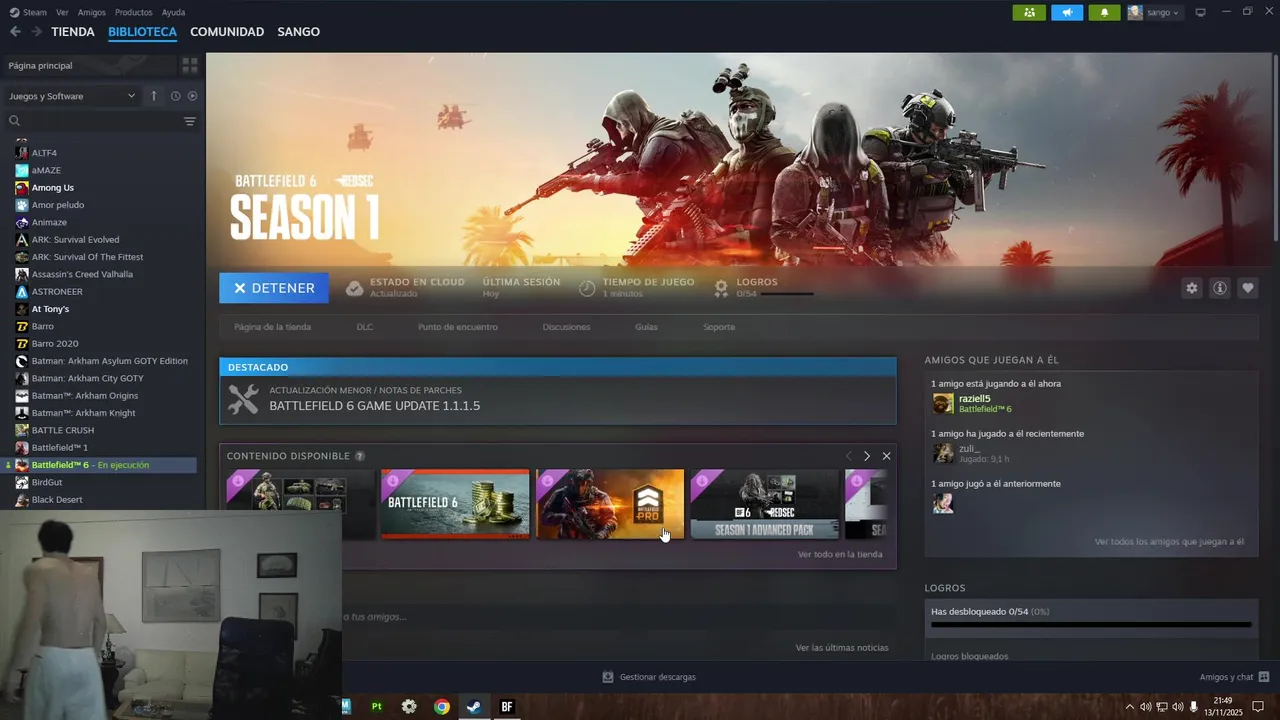Click the play ready-to-play filter icon
1280x720 pixels.
(192, 96)
